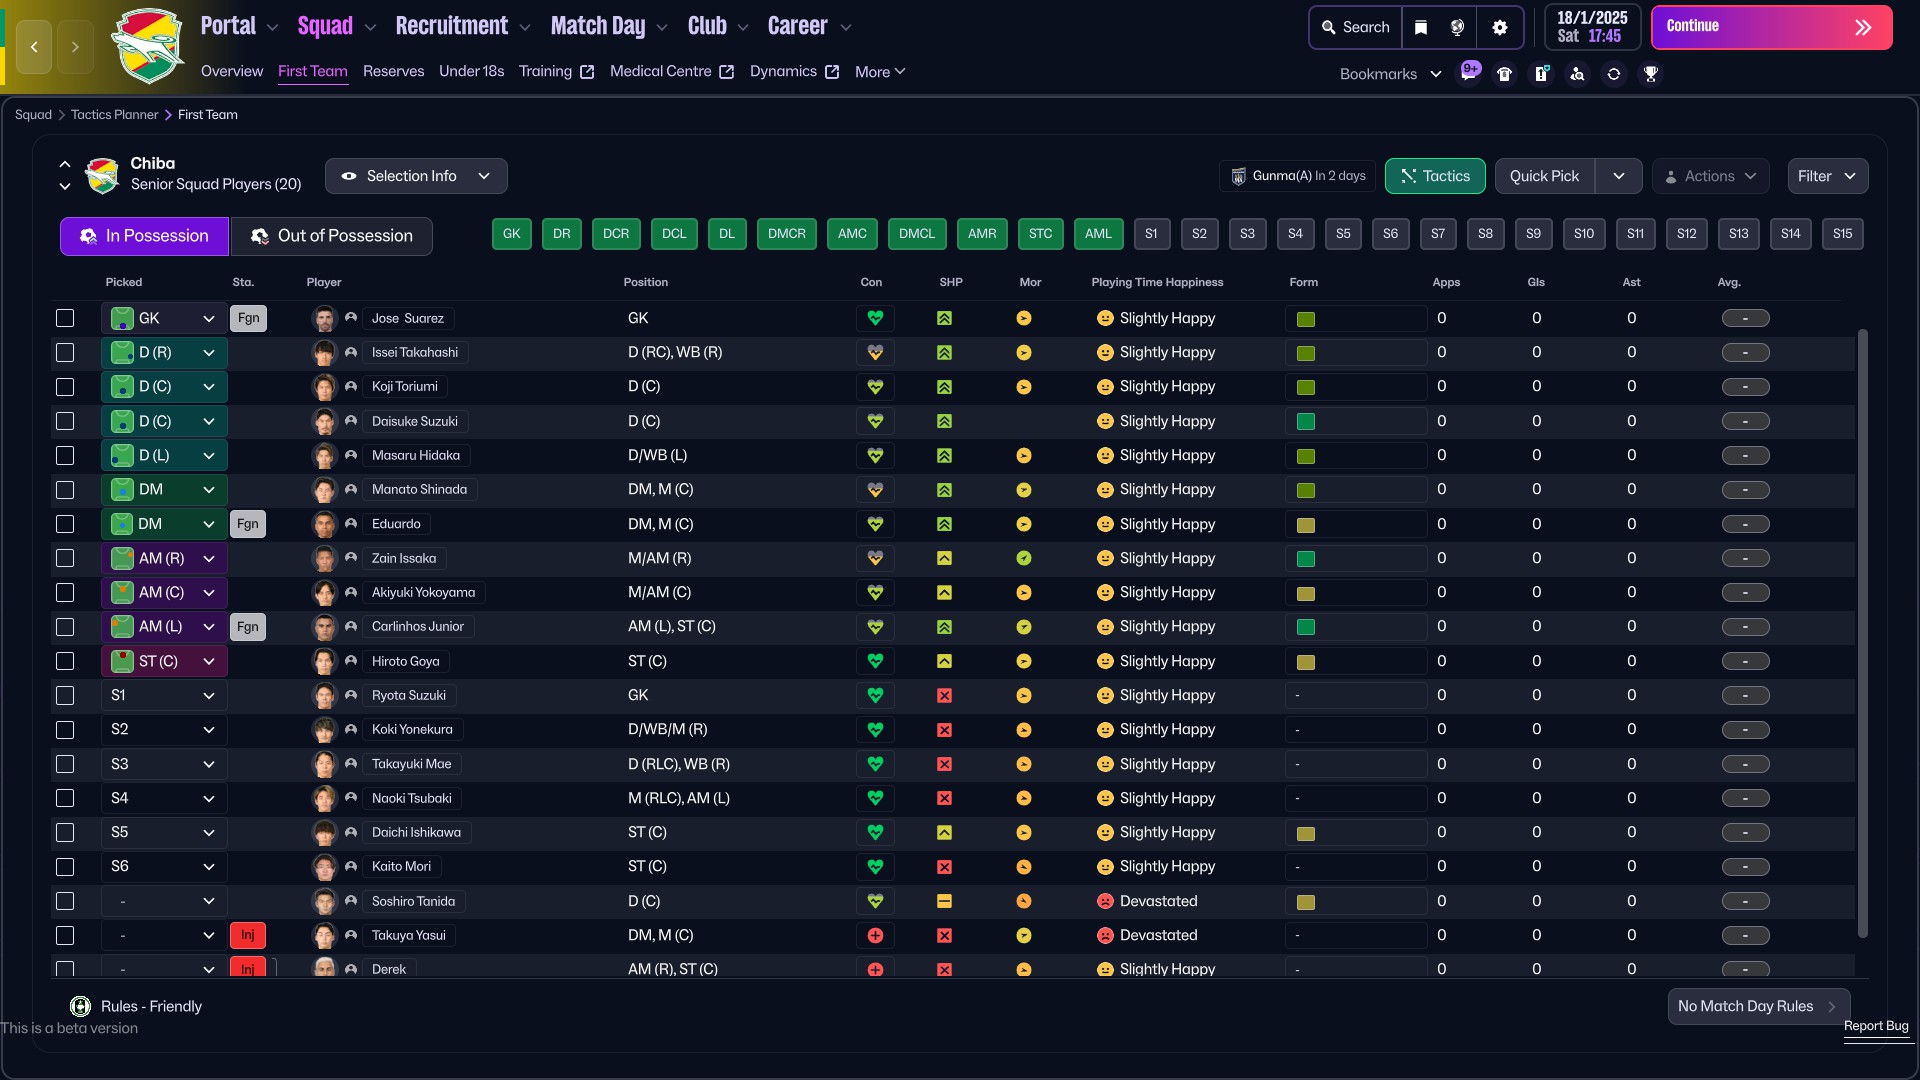Open the messages inbox icon with 9+ badge

click(x=1469, y=73)
